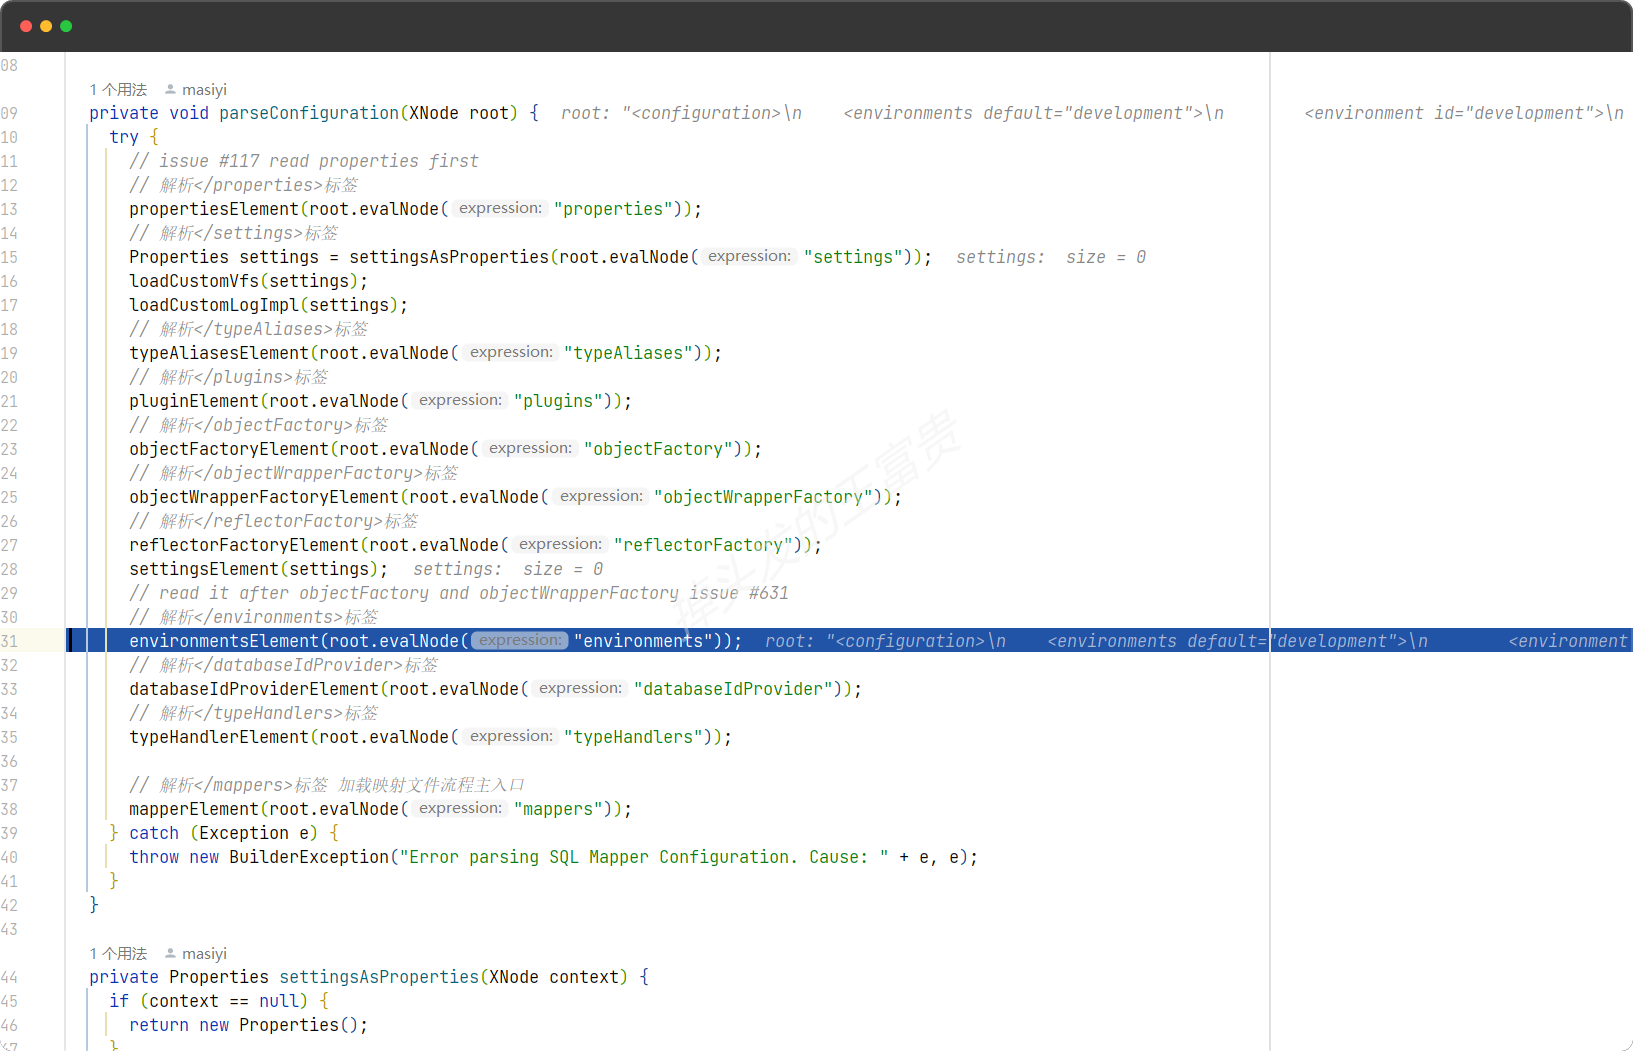This screenshot has height=1051, width=1633.
Task: Click highlighted expression hint before "environments"
Action: click(520, 640)
